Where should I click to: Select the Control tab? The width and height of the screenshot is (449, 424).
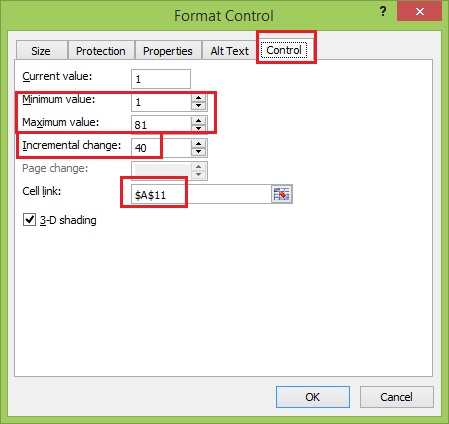[x=284, y=50]
